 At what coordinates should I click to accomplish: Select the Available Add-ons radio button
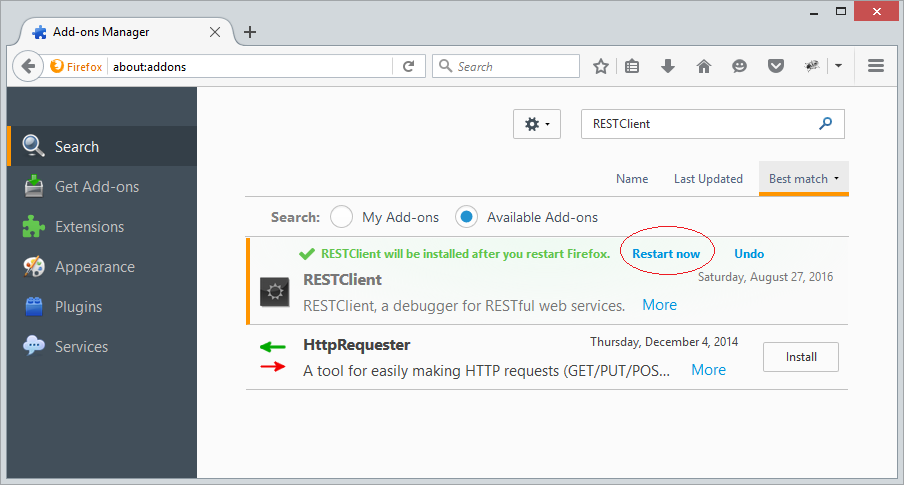466,217
